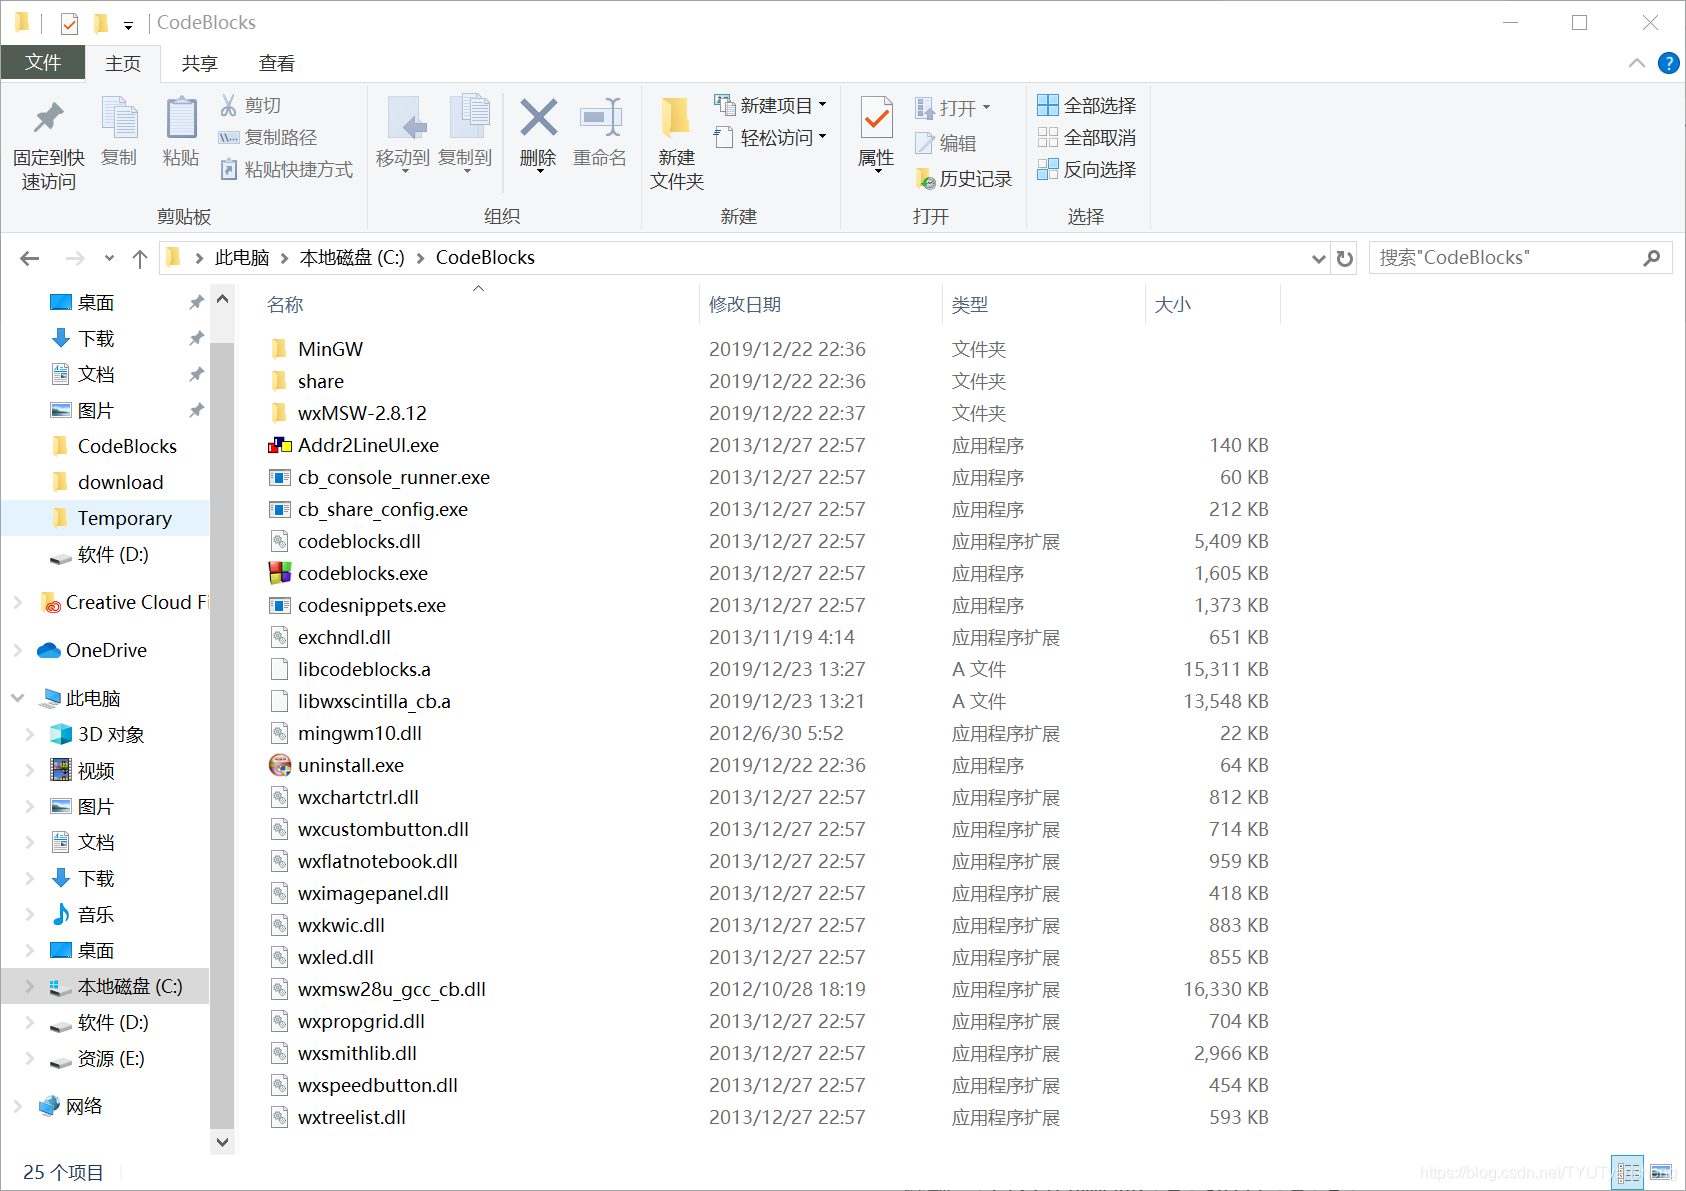
Task: Click Paste Shortcut in the ribbon
Action: click(286, 169)
